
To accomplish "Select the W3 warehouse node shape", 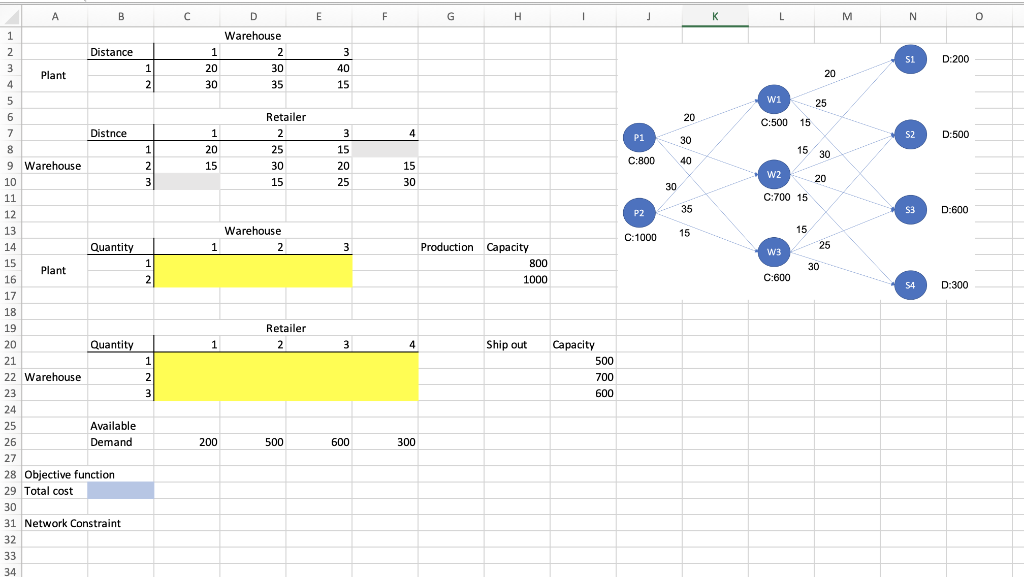I will (x=773, y=252).
